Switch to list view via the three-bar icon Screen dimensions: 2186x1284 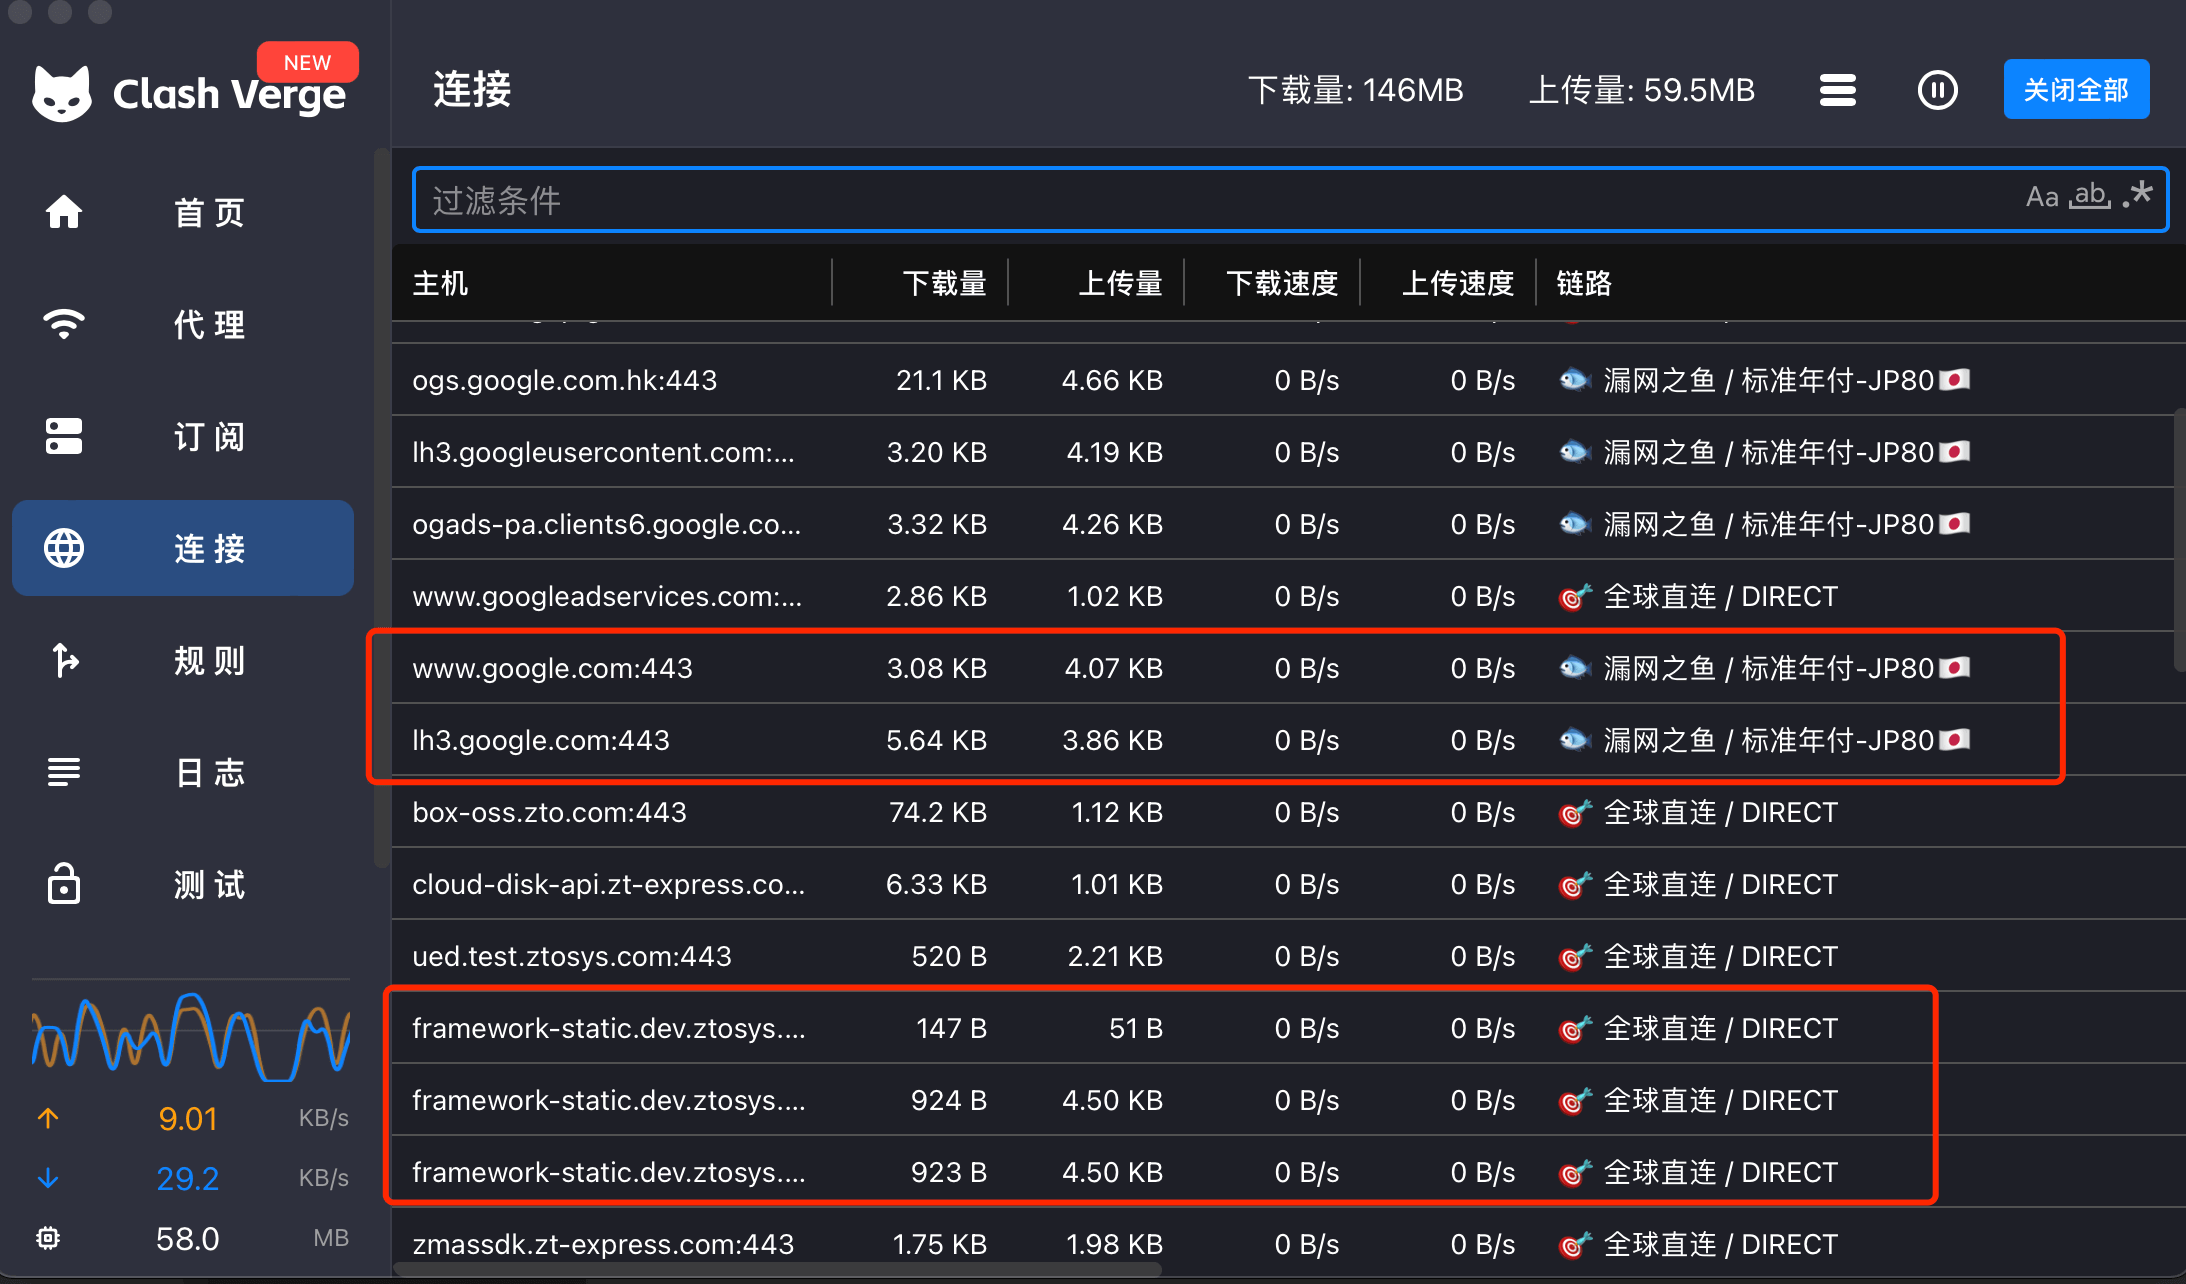1838,90
